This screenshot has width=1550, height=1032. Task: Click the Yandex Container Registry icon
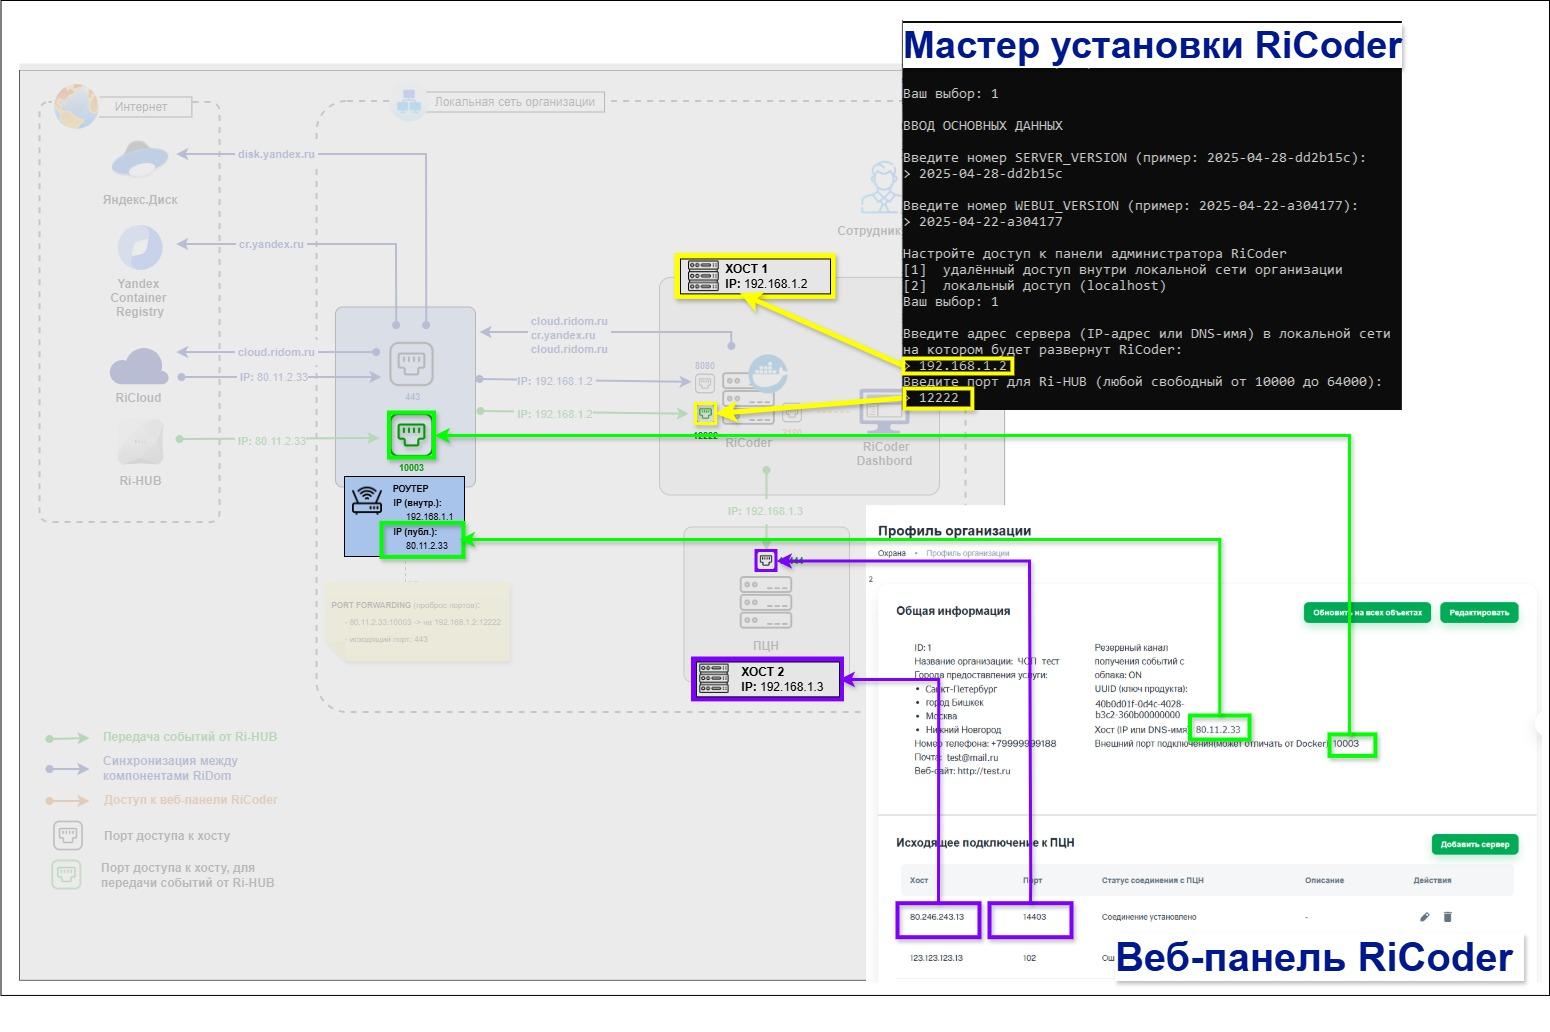[139, 248]
